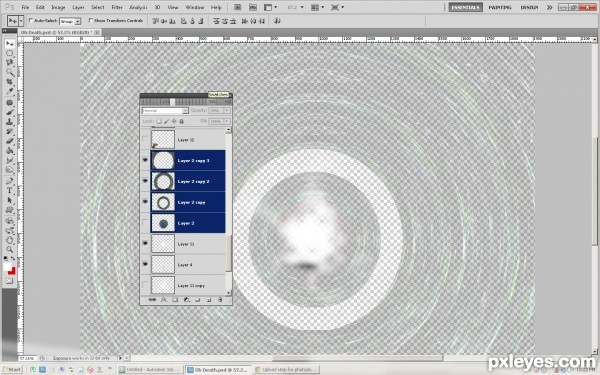Open the Image menu
Viewport: 600px width, 375px height.
58,7
